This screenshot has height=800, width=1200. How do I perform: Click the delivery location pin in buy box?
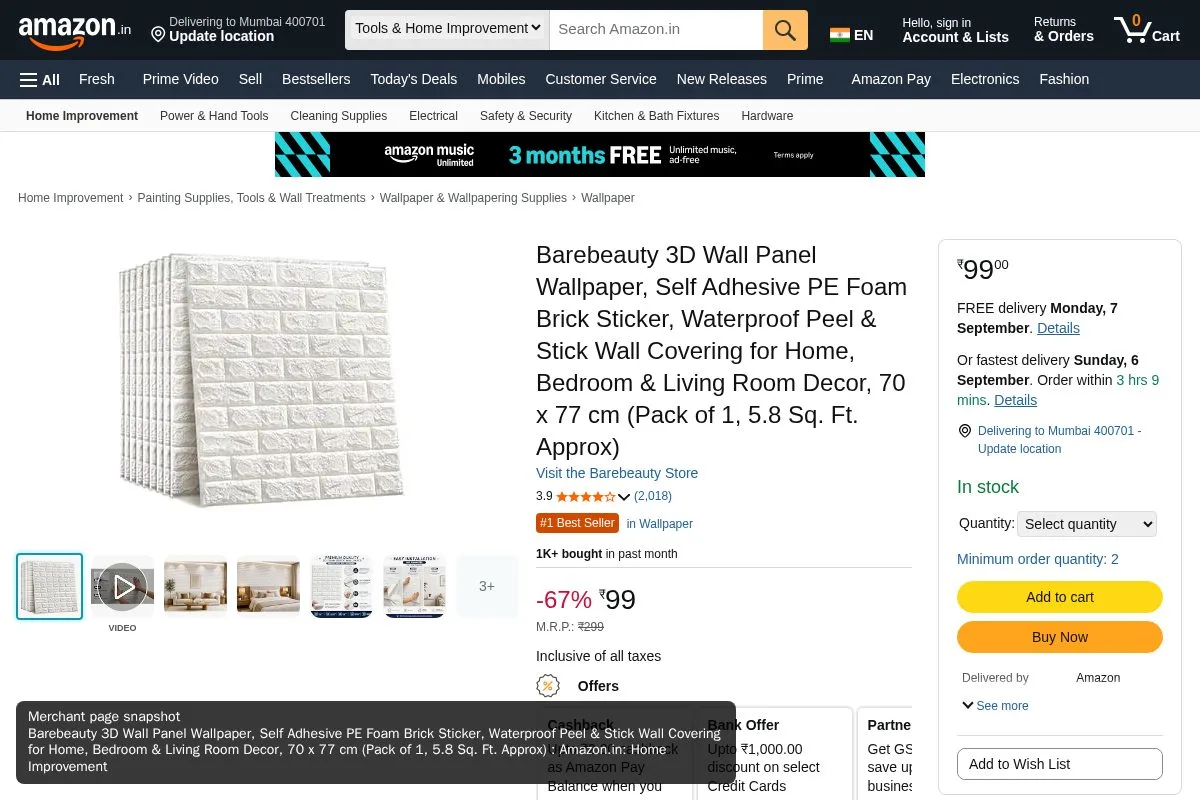965,431
